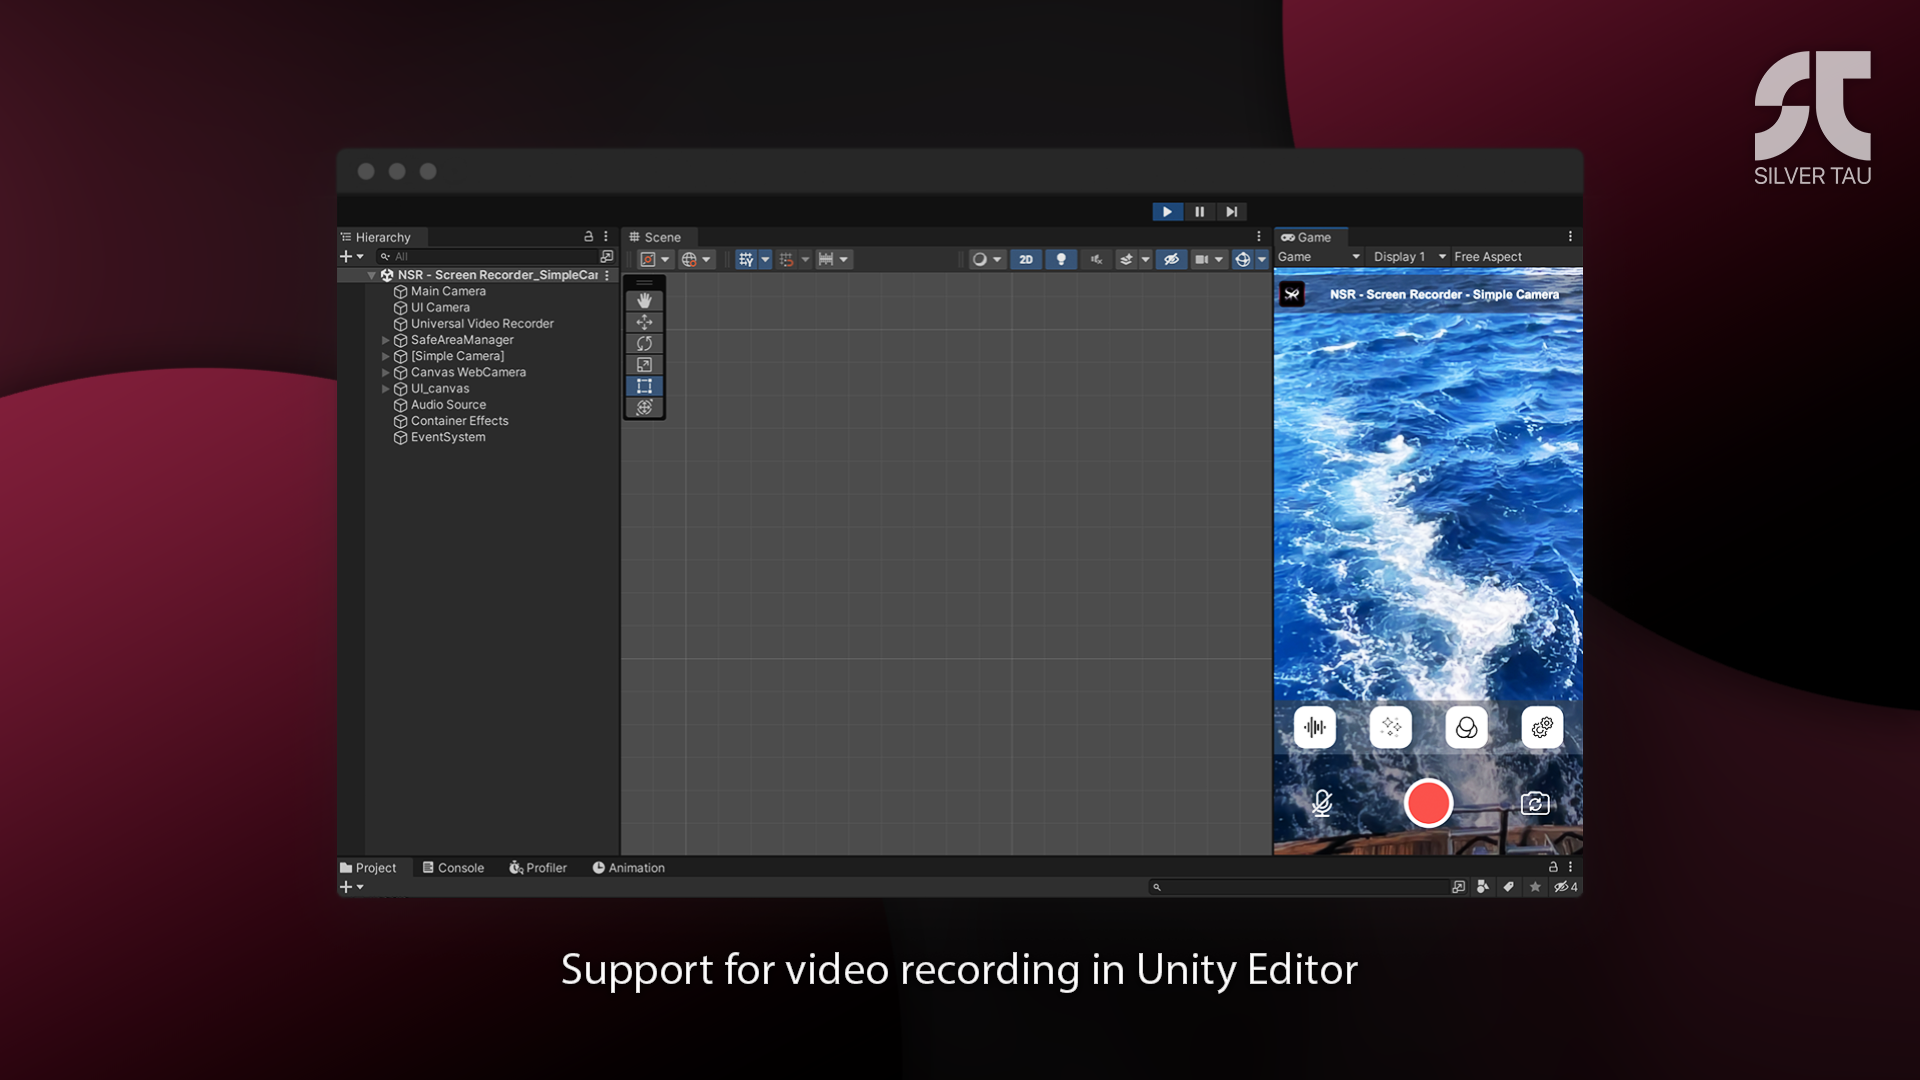1920x1080 pixels.
Task: Toggle the Project panel lock
Action: 1553,867
